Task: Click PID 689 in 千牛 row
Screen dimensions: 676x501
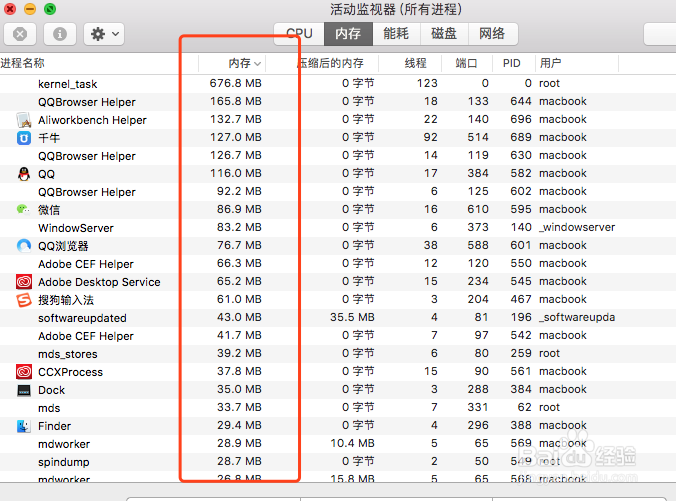Action: click(x=521, y=137)
